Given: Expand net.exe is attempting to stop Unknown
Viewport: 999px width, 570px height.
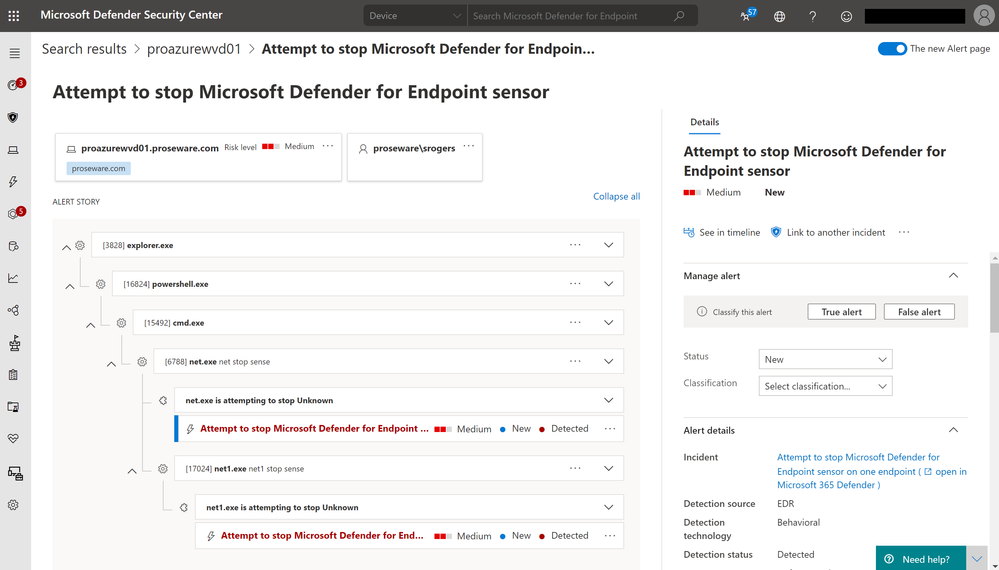Looking at the screenshot, I should coord(608,401).
